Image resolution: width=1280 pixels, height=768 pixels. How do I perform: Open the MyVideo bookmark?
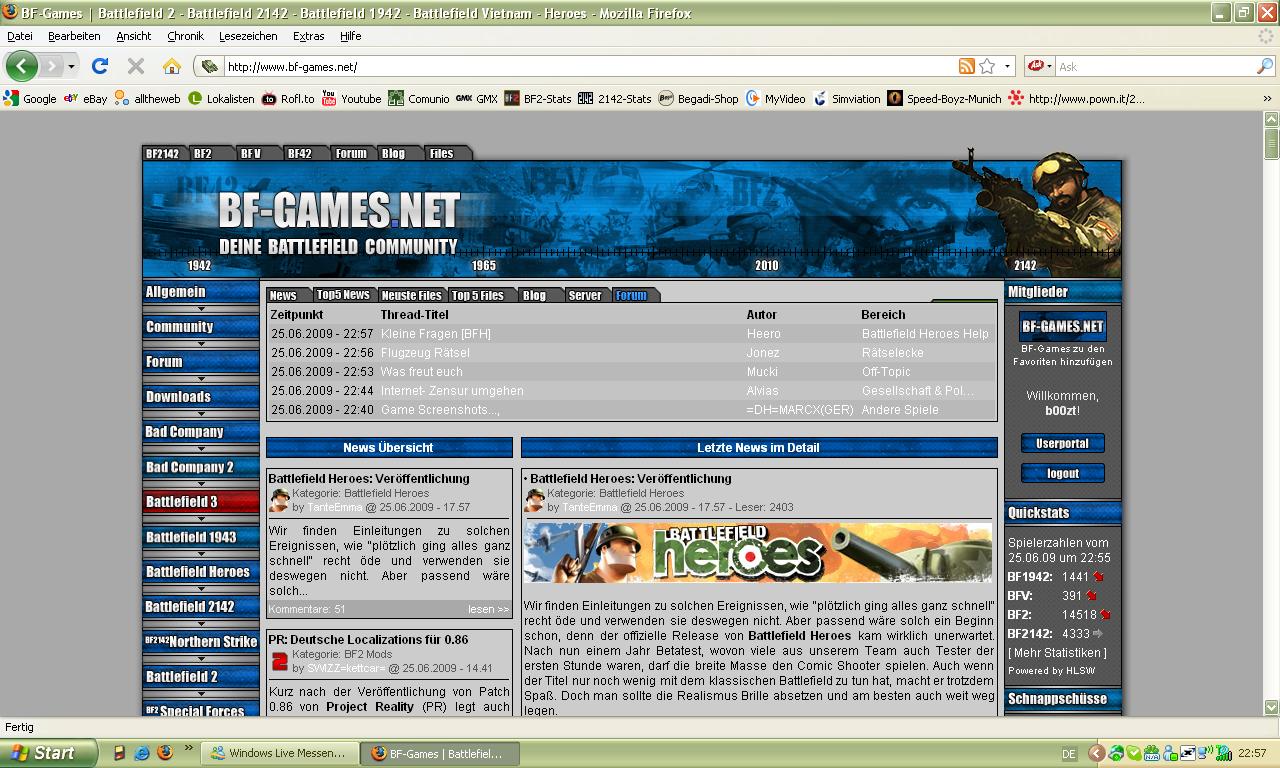(775, 98)
